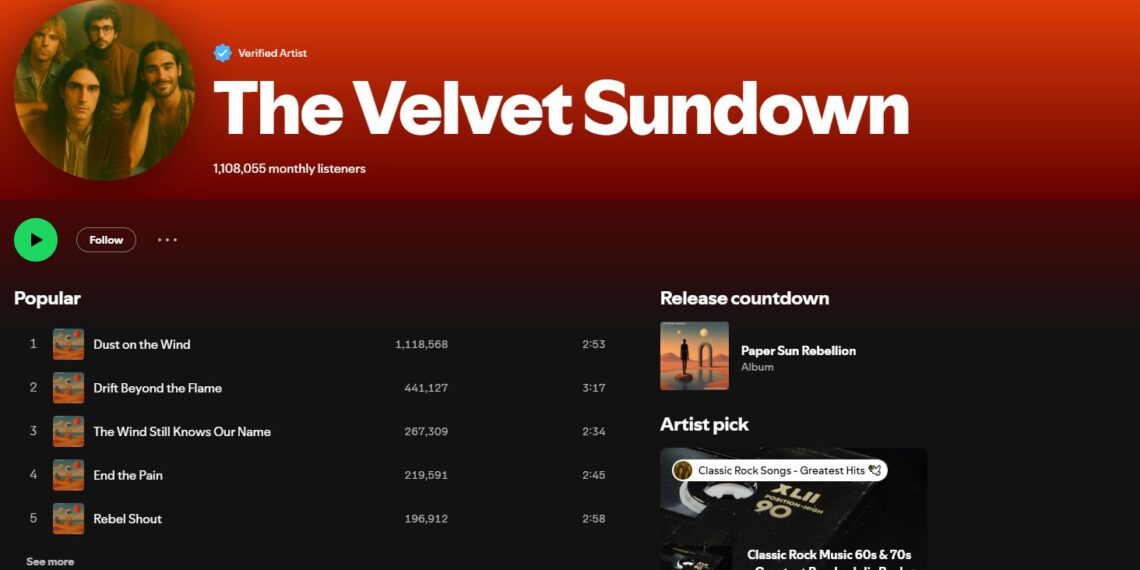Click Dust on the Wind cover art

tap(68, 344)
